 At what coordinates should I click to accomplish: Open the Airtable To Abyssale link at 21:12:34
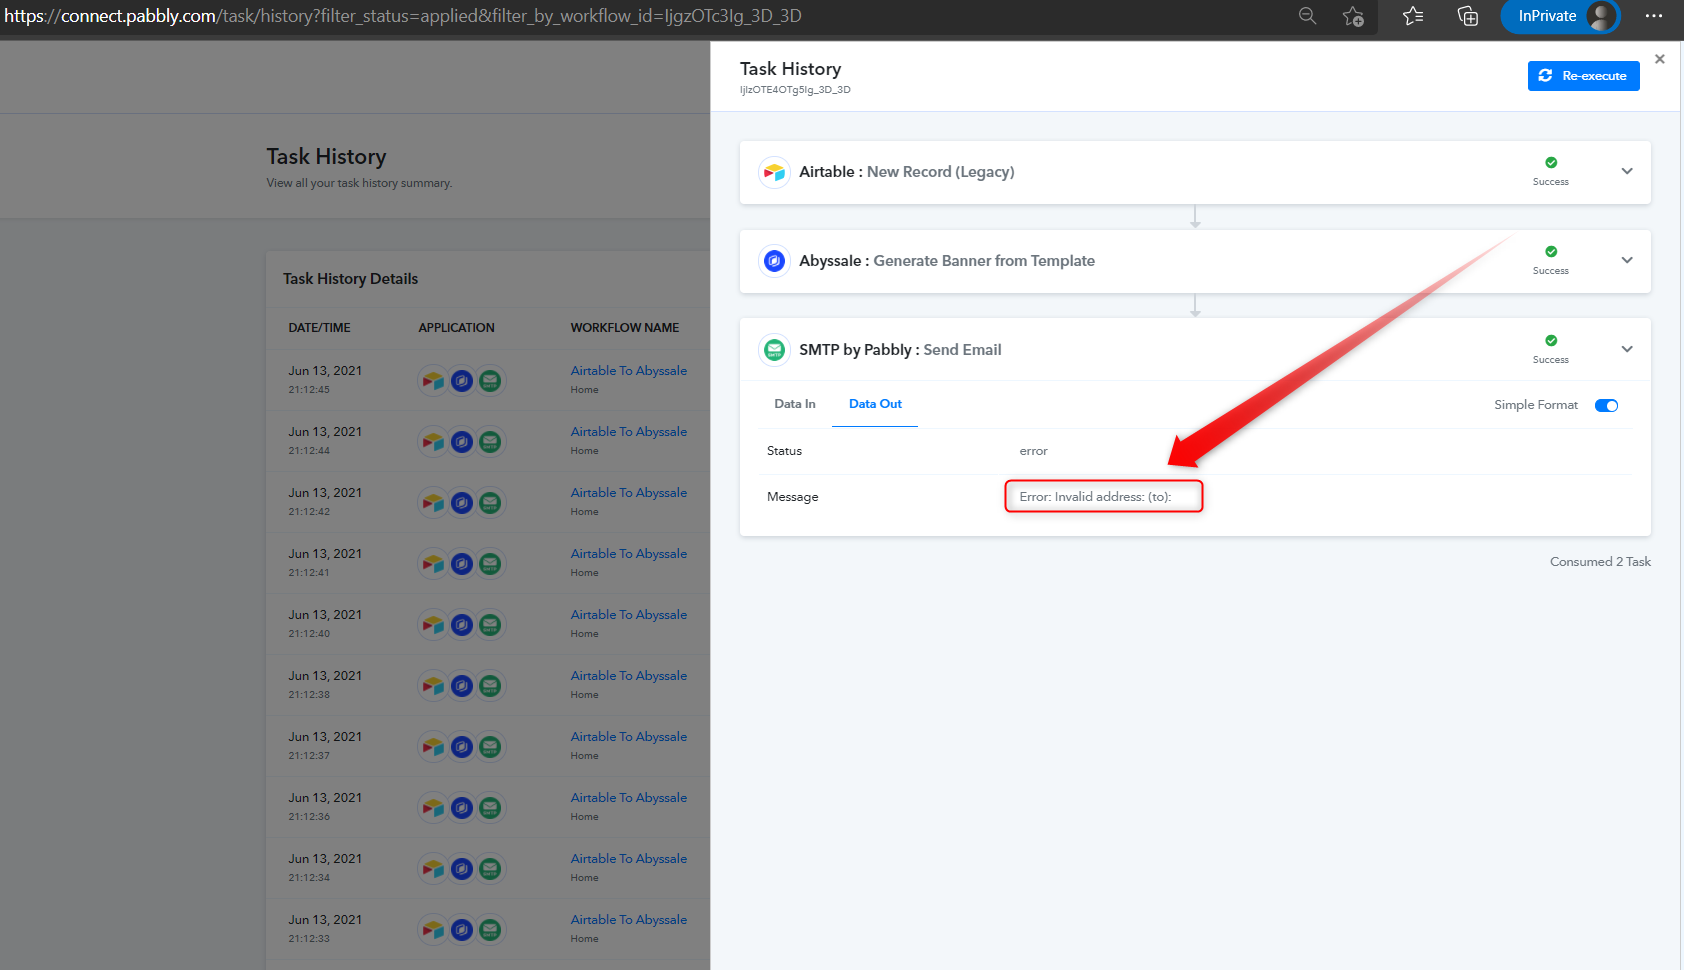pyautogui.click(x=629, y=859)
